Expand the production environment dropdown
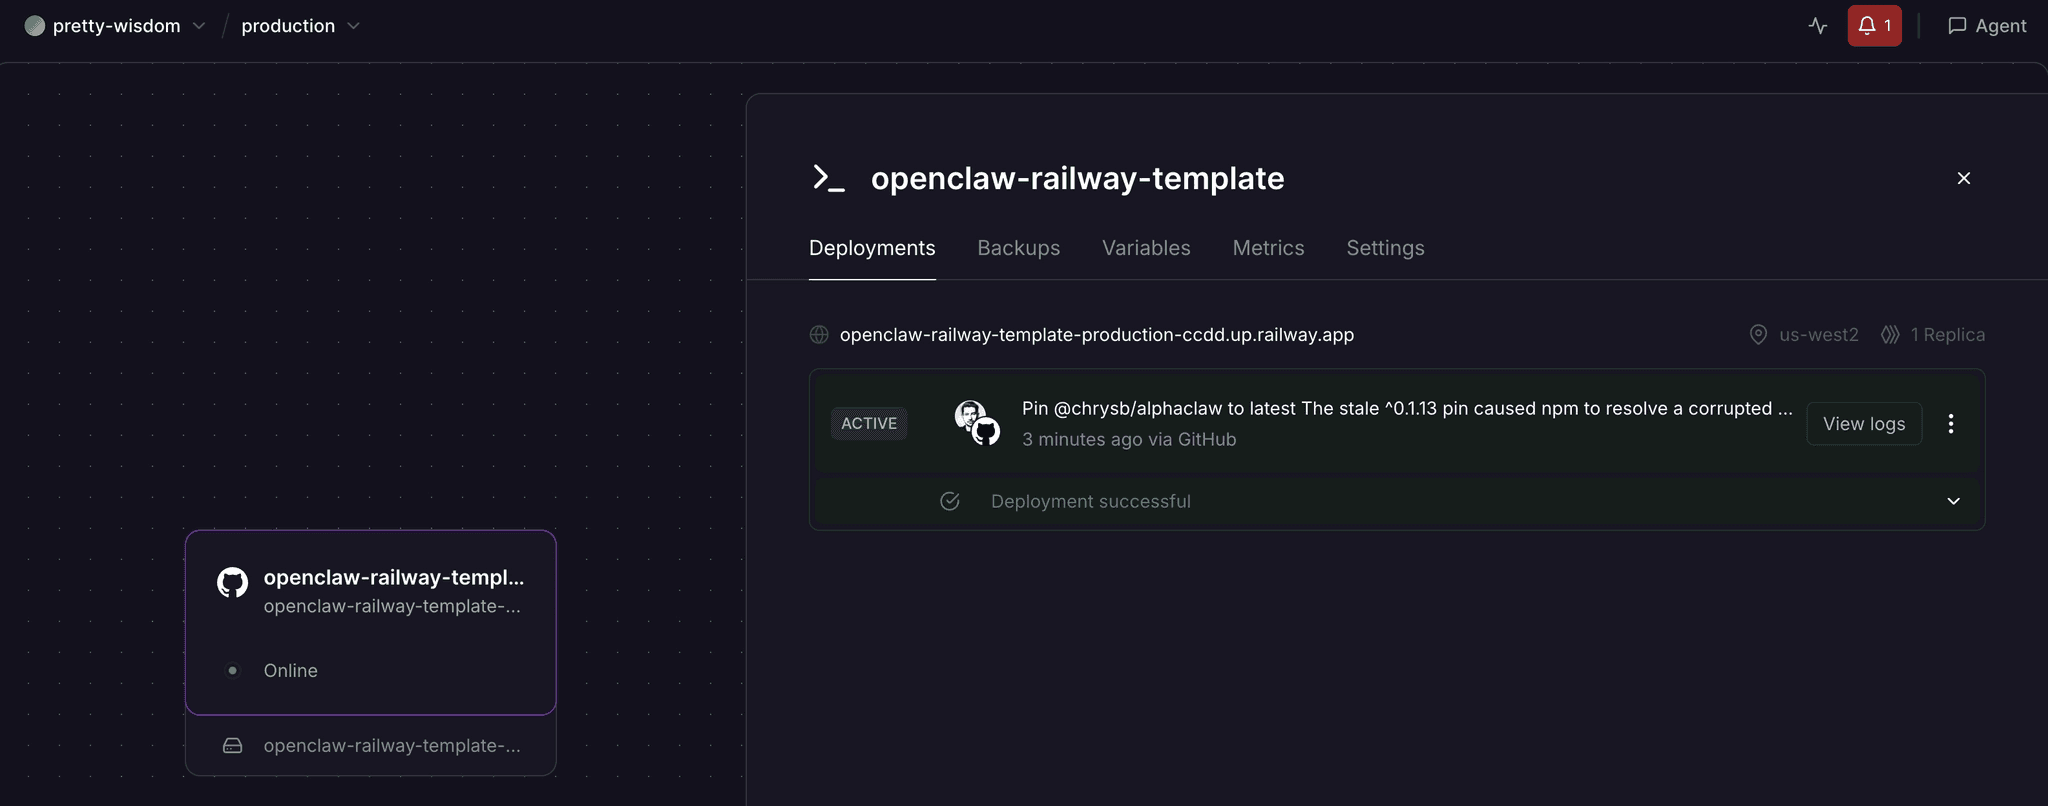 353,26
